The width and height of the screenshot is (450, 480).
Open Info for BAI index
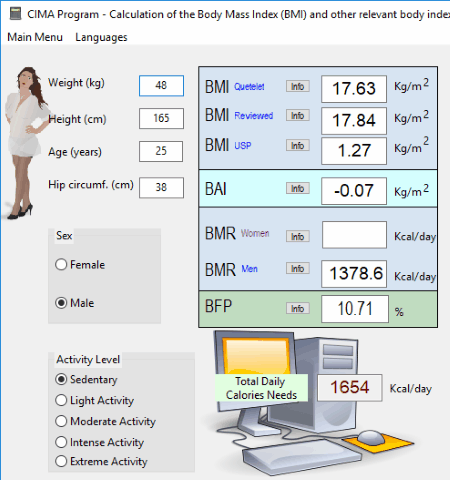298,188
